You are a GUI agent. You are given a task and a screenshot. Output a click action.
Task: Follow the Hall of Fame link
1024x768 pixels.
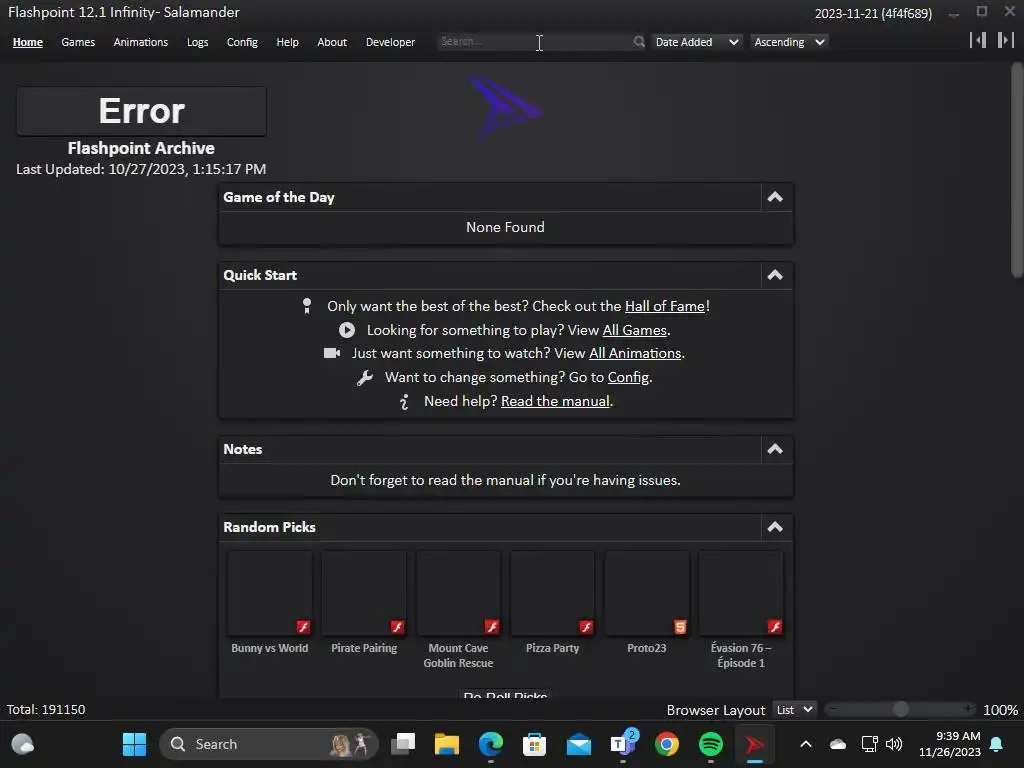coord(665,306)
